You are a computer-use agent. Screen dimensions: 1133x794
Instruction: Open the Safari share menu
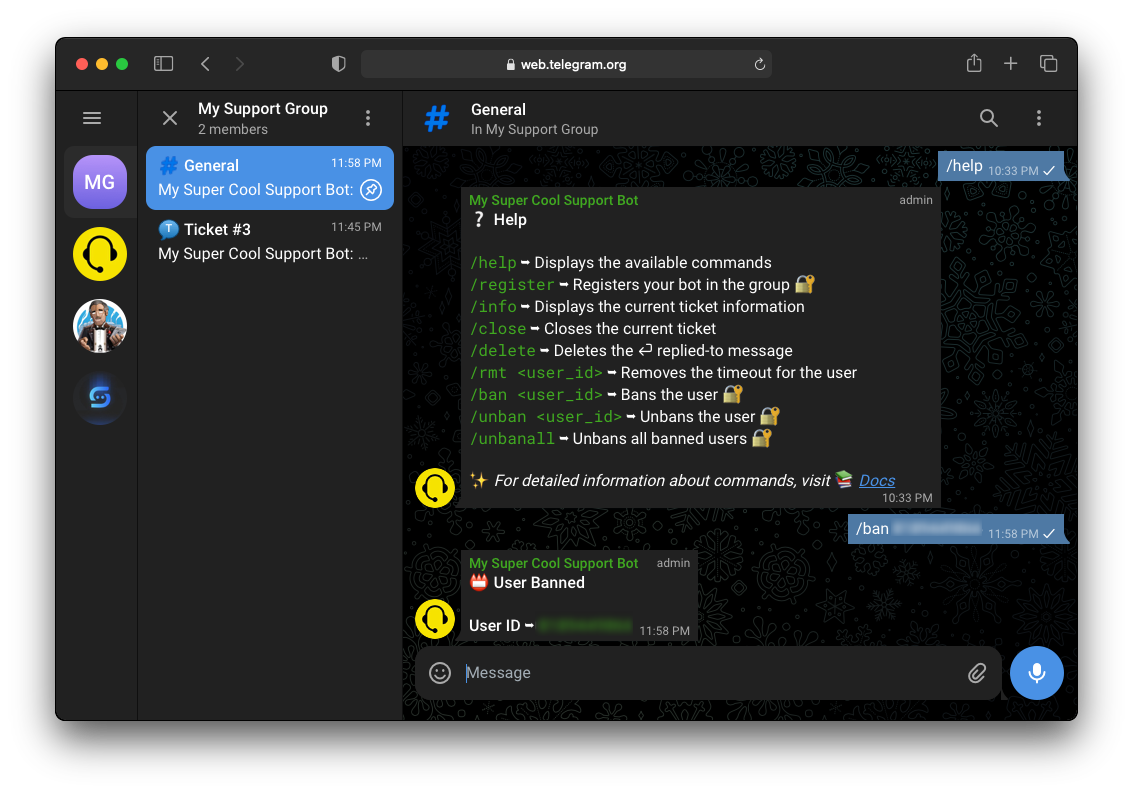pos(974,63)
